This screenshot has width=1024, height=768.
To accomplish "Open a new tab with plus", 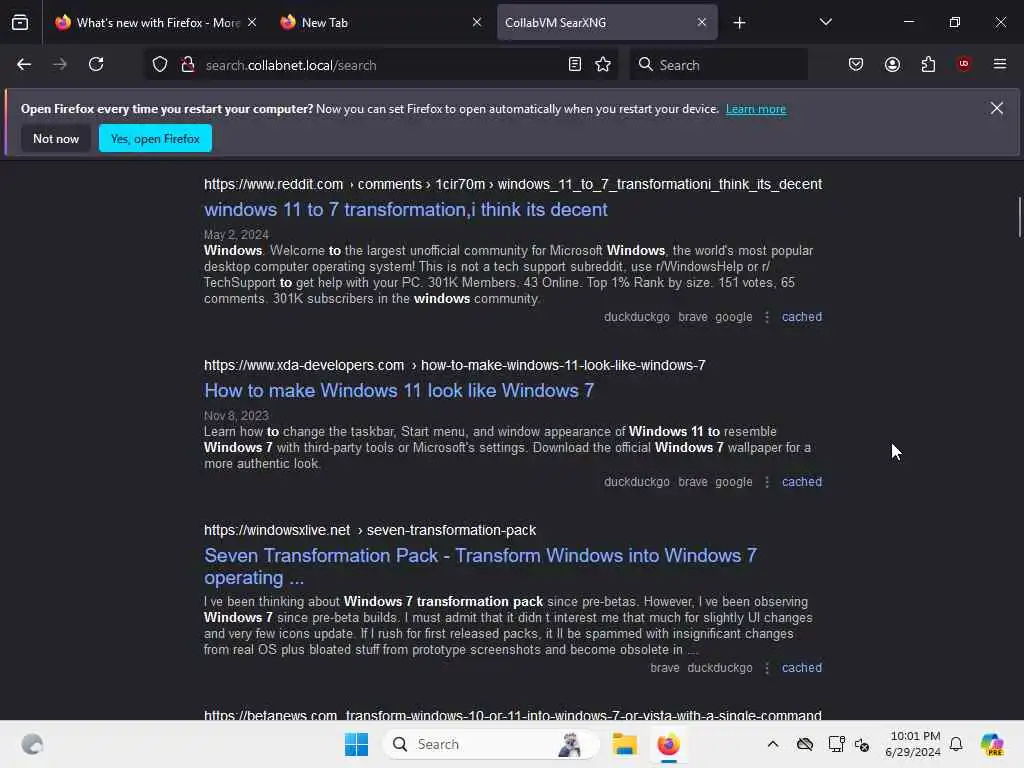I will click(x=739, y=23).
